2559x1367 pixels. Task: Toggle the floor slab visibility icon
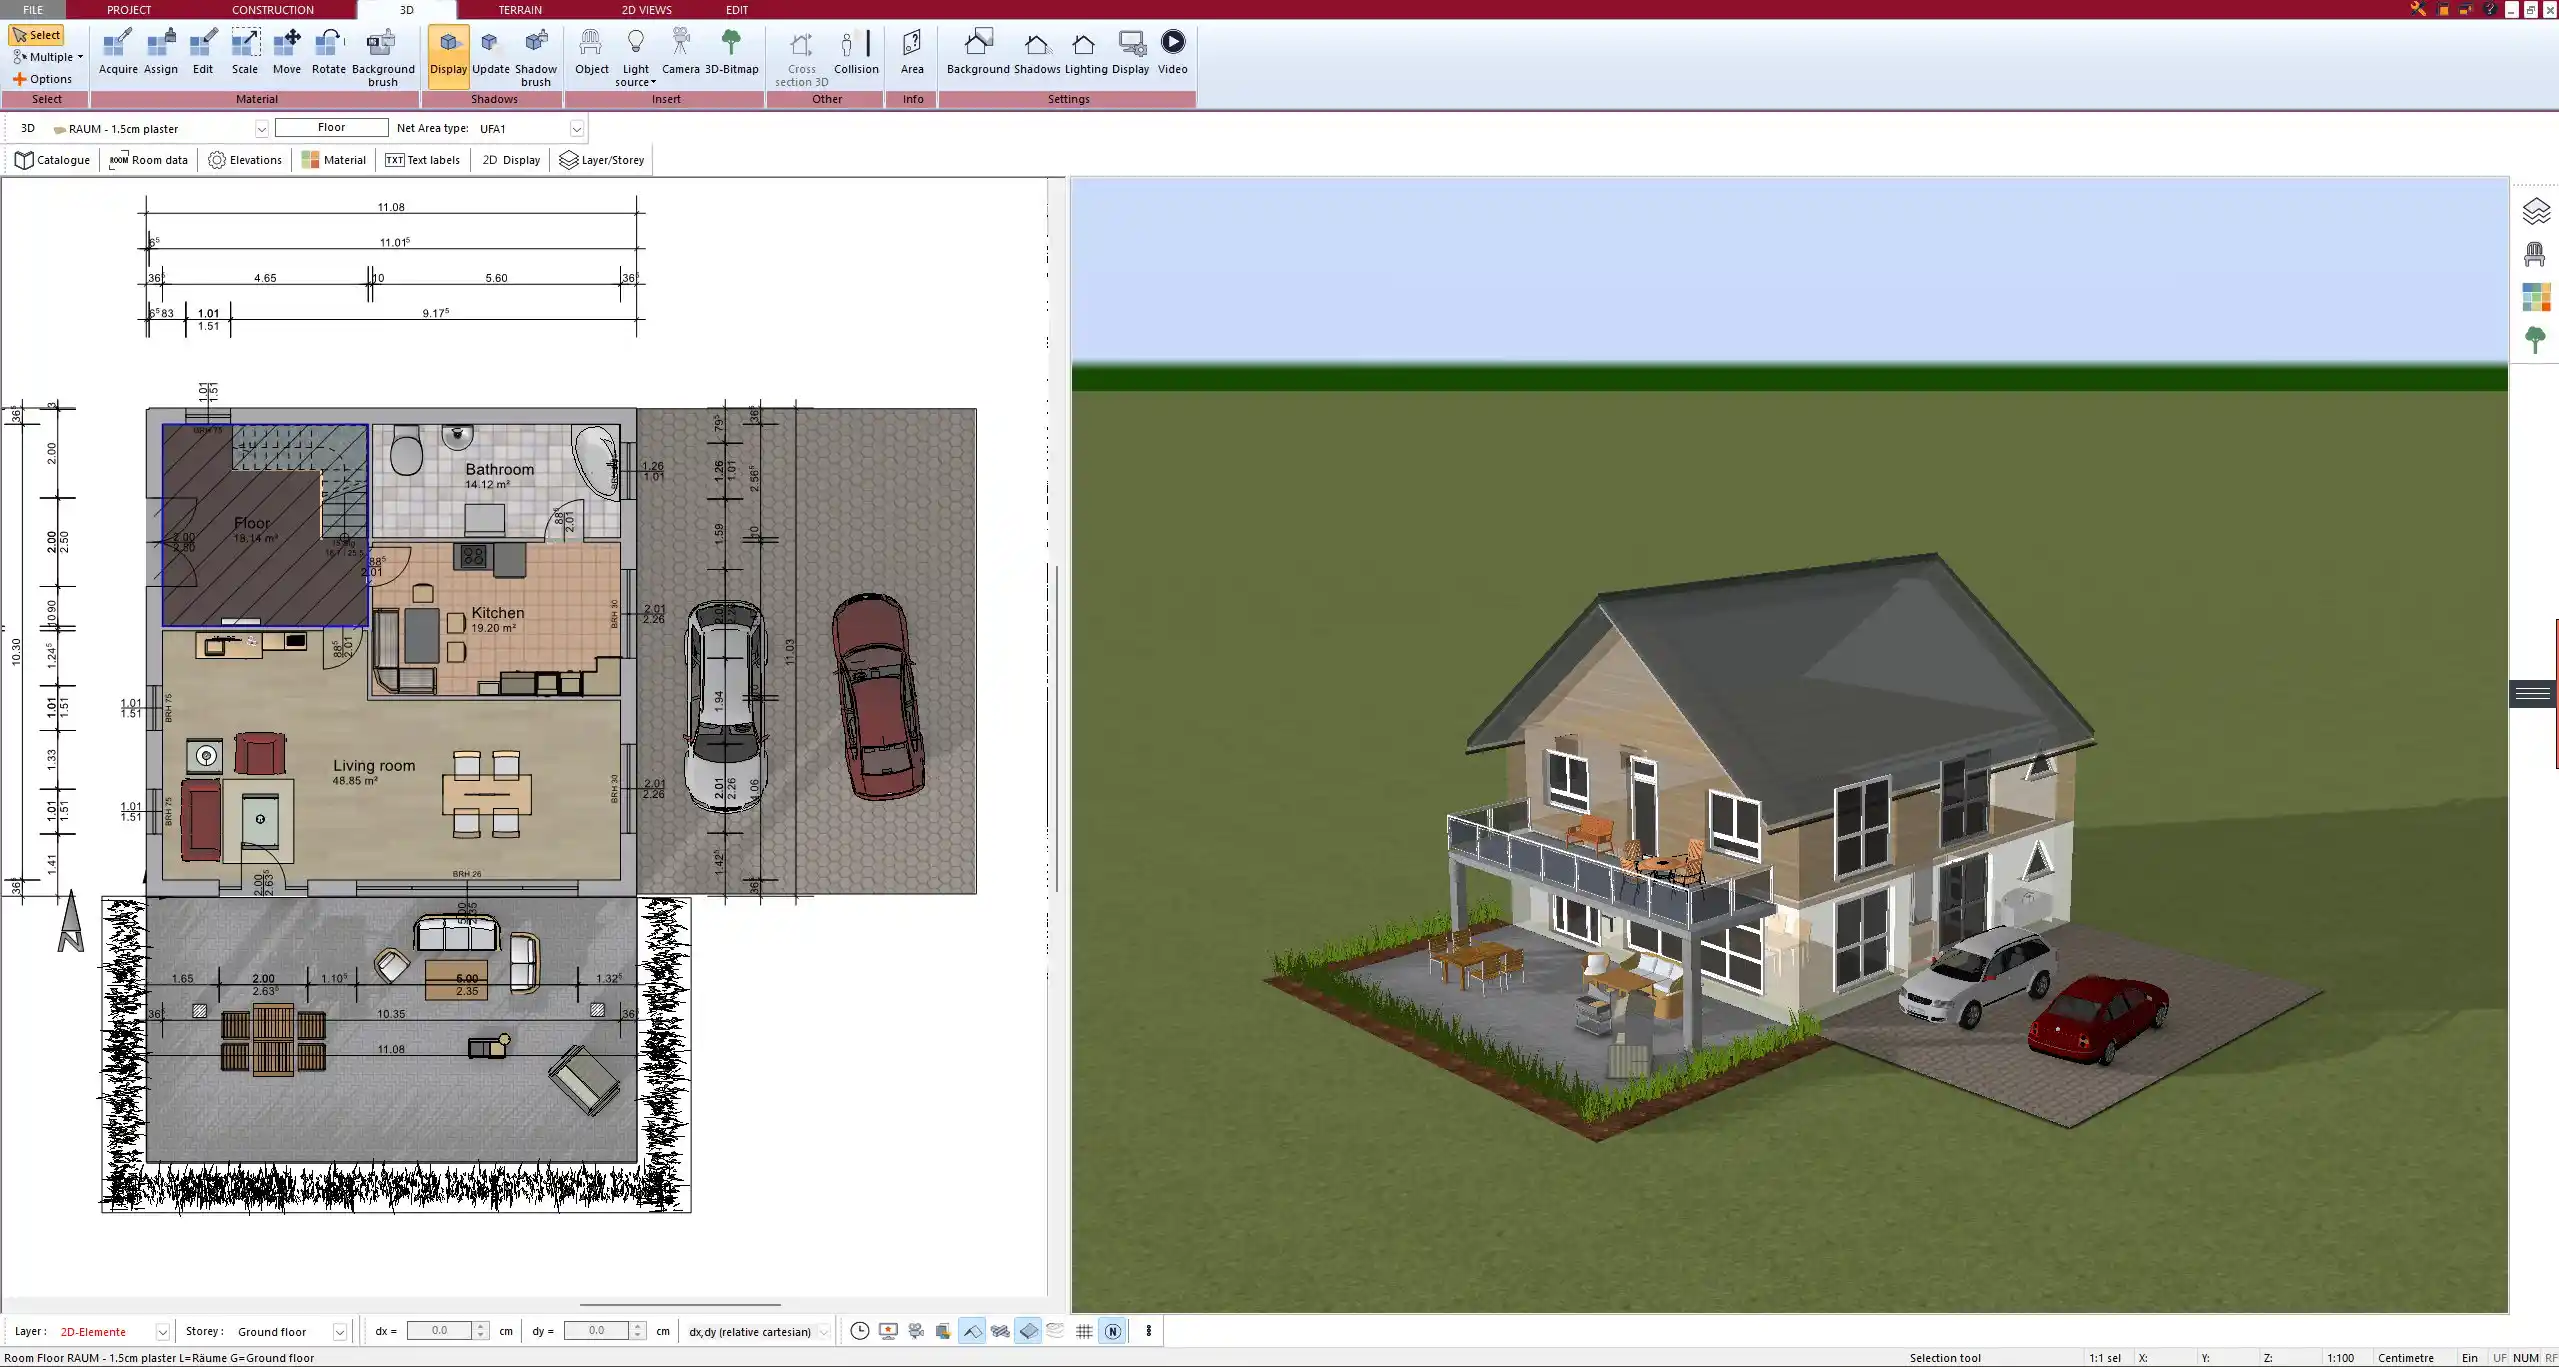(1028, 1331)
